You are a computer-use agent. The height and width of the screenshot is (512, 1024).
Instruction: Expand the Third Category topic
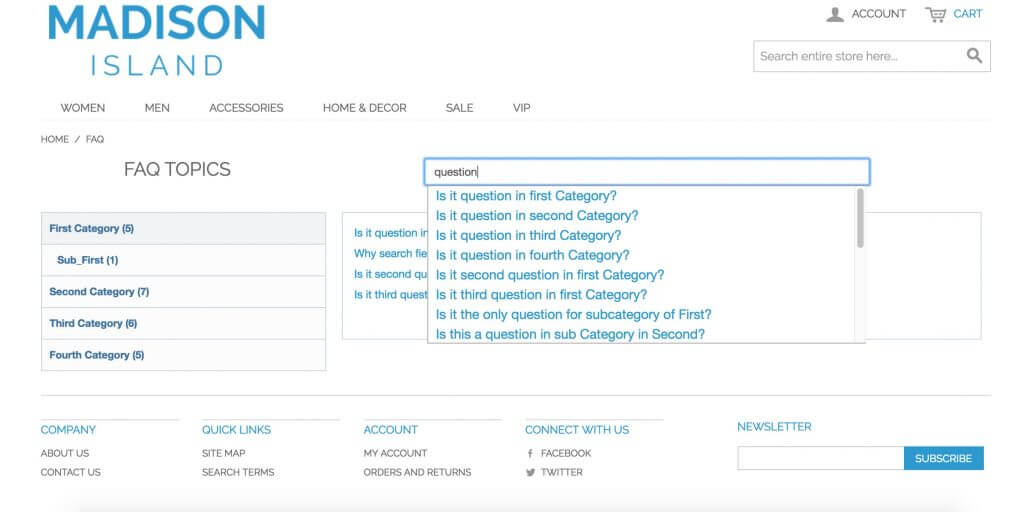[93, 324]
